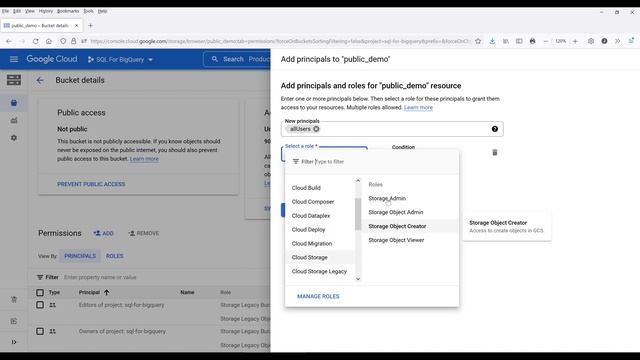
Task: Switch to the PRINCIPALS view tab
Action: click(x=80, y=256)
